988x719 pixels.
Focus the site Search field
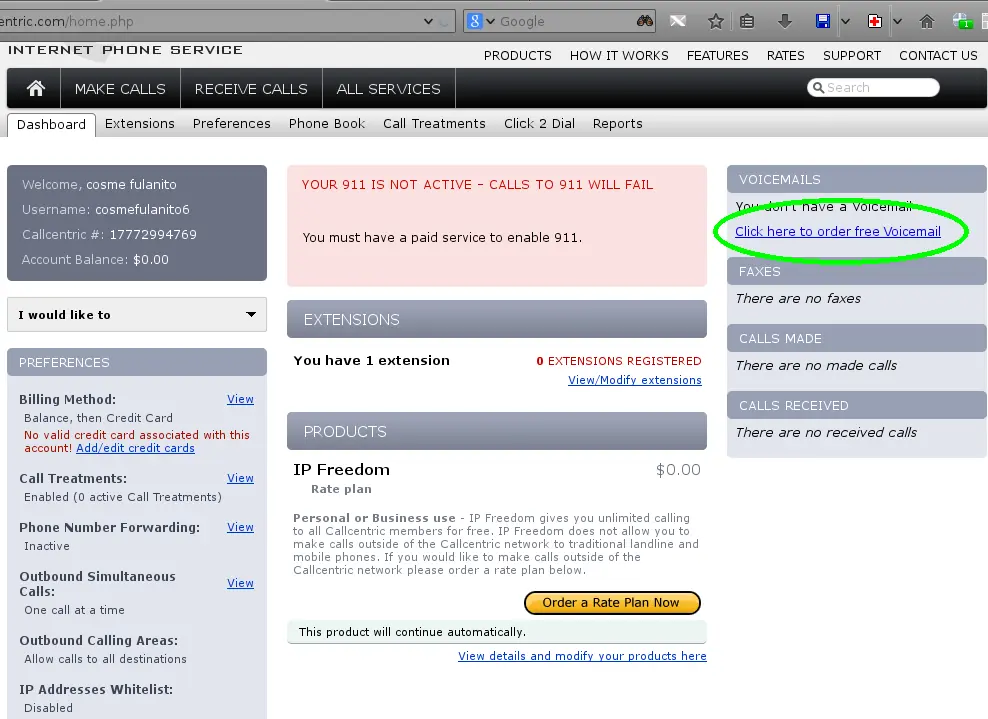pos(873,88)
